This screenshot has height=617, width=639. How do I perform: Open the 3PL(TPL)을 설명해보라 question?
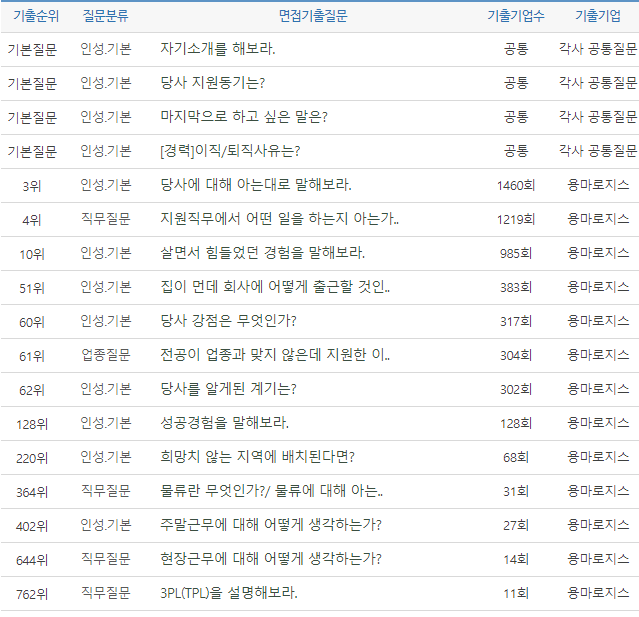pos(229,593)
